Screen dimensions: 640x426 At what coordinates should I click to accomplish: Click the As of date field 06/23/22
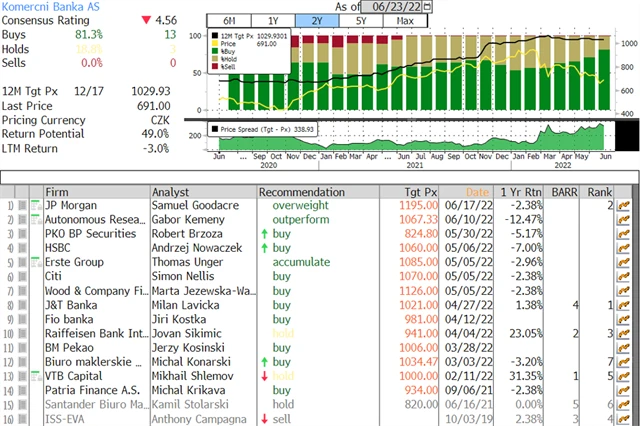point(392,7)
